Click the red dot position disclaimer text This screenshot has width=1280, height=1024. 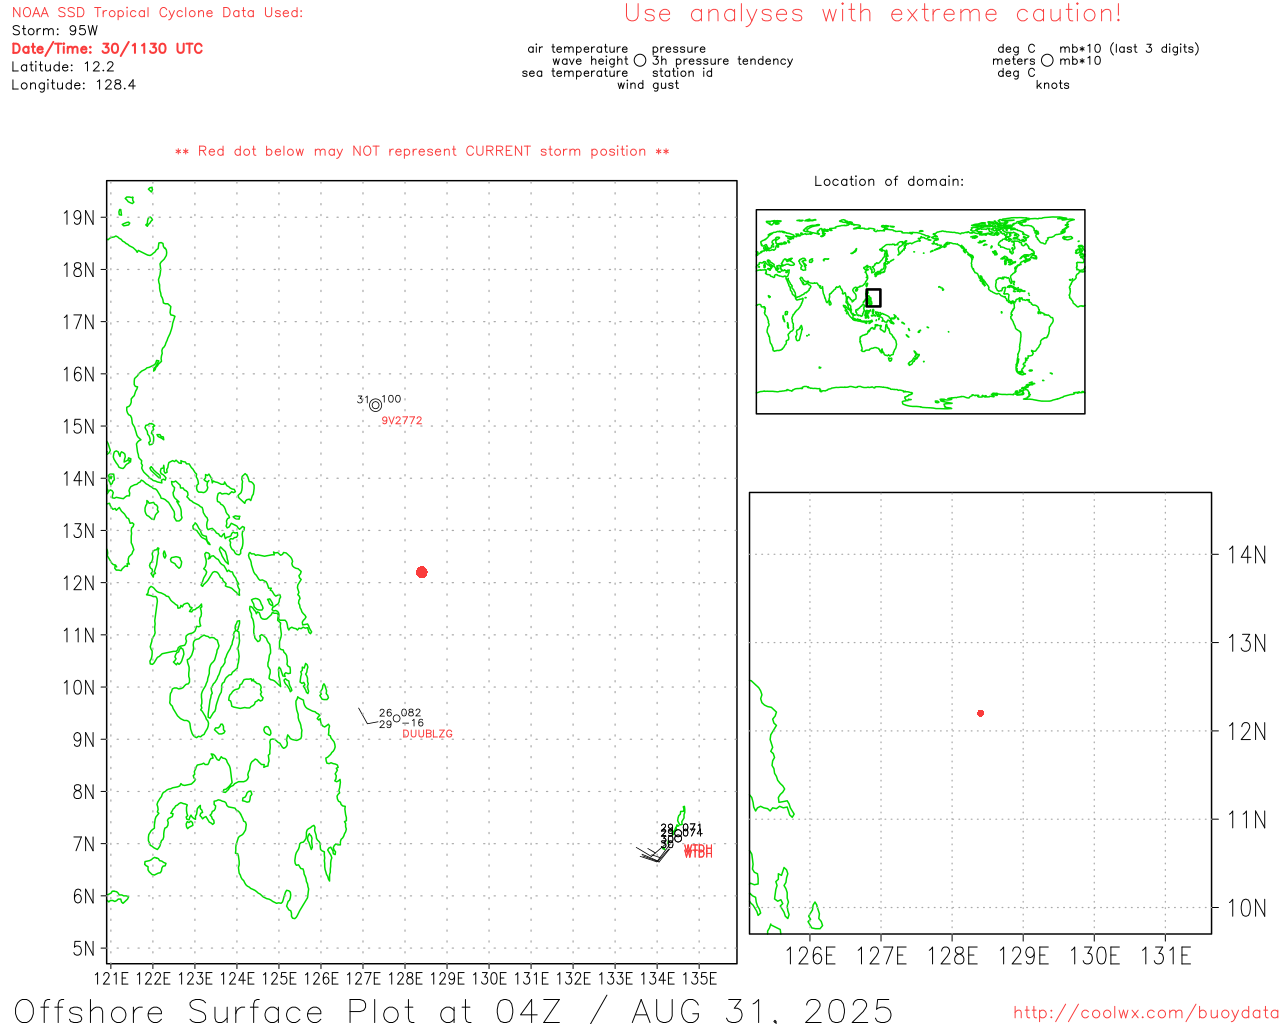coord(422,151)
